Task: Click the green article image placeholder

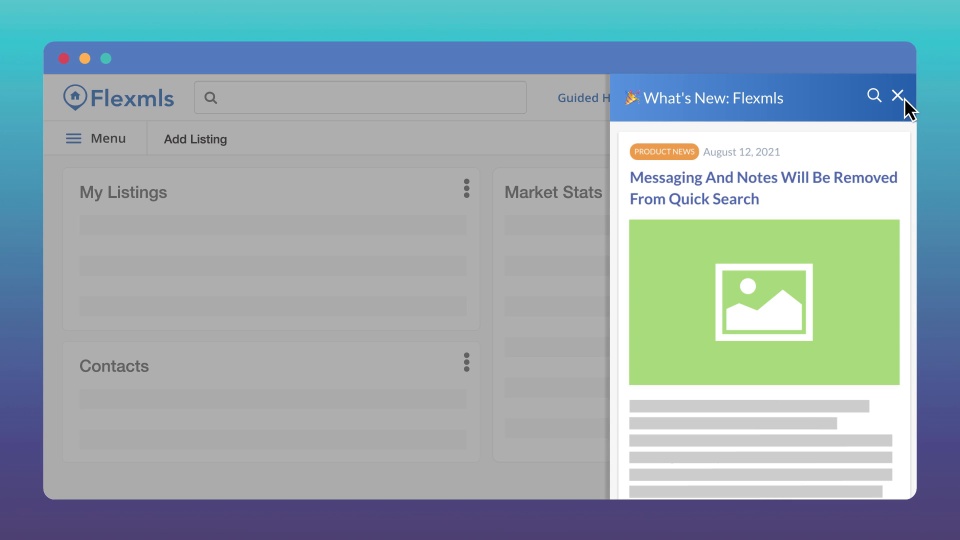Action: click(764, 302)
